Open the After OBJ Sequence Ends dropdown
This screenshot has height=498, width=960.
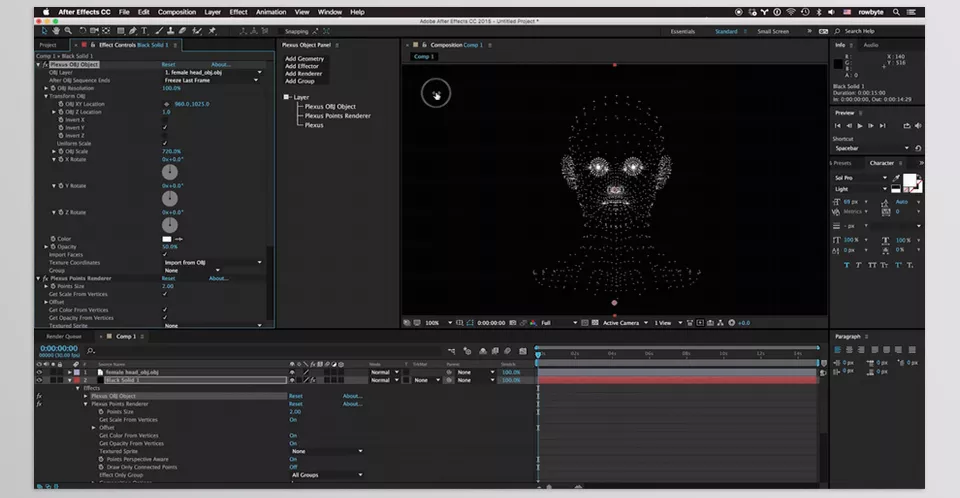coord(211,80)
